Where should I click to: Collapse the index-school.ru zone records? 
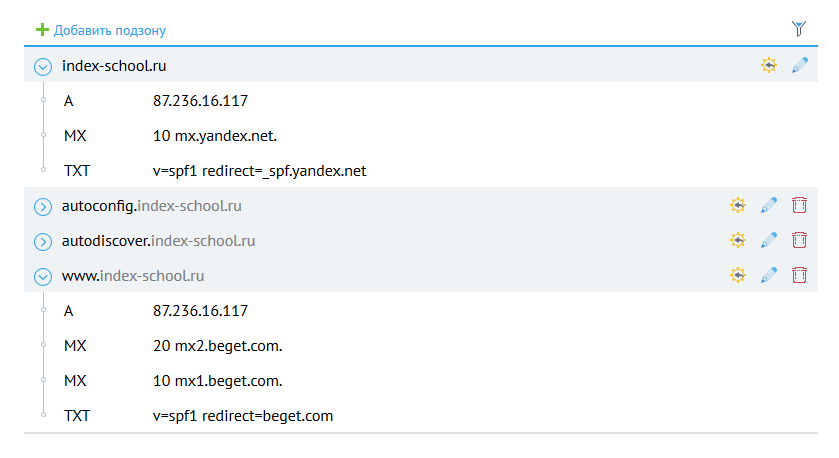(x=42, y=67)
